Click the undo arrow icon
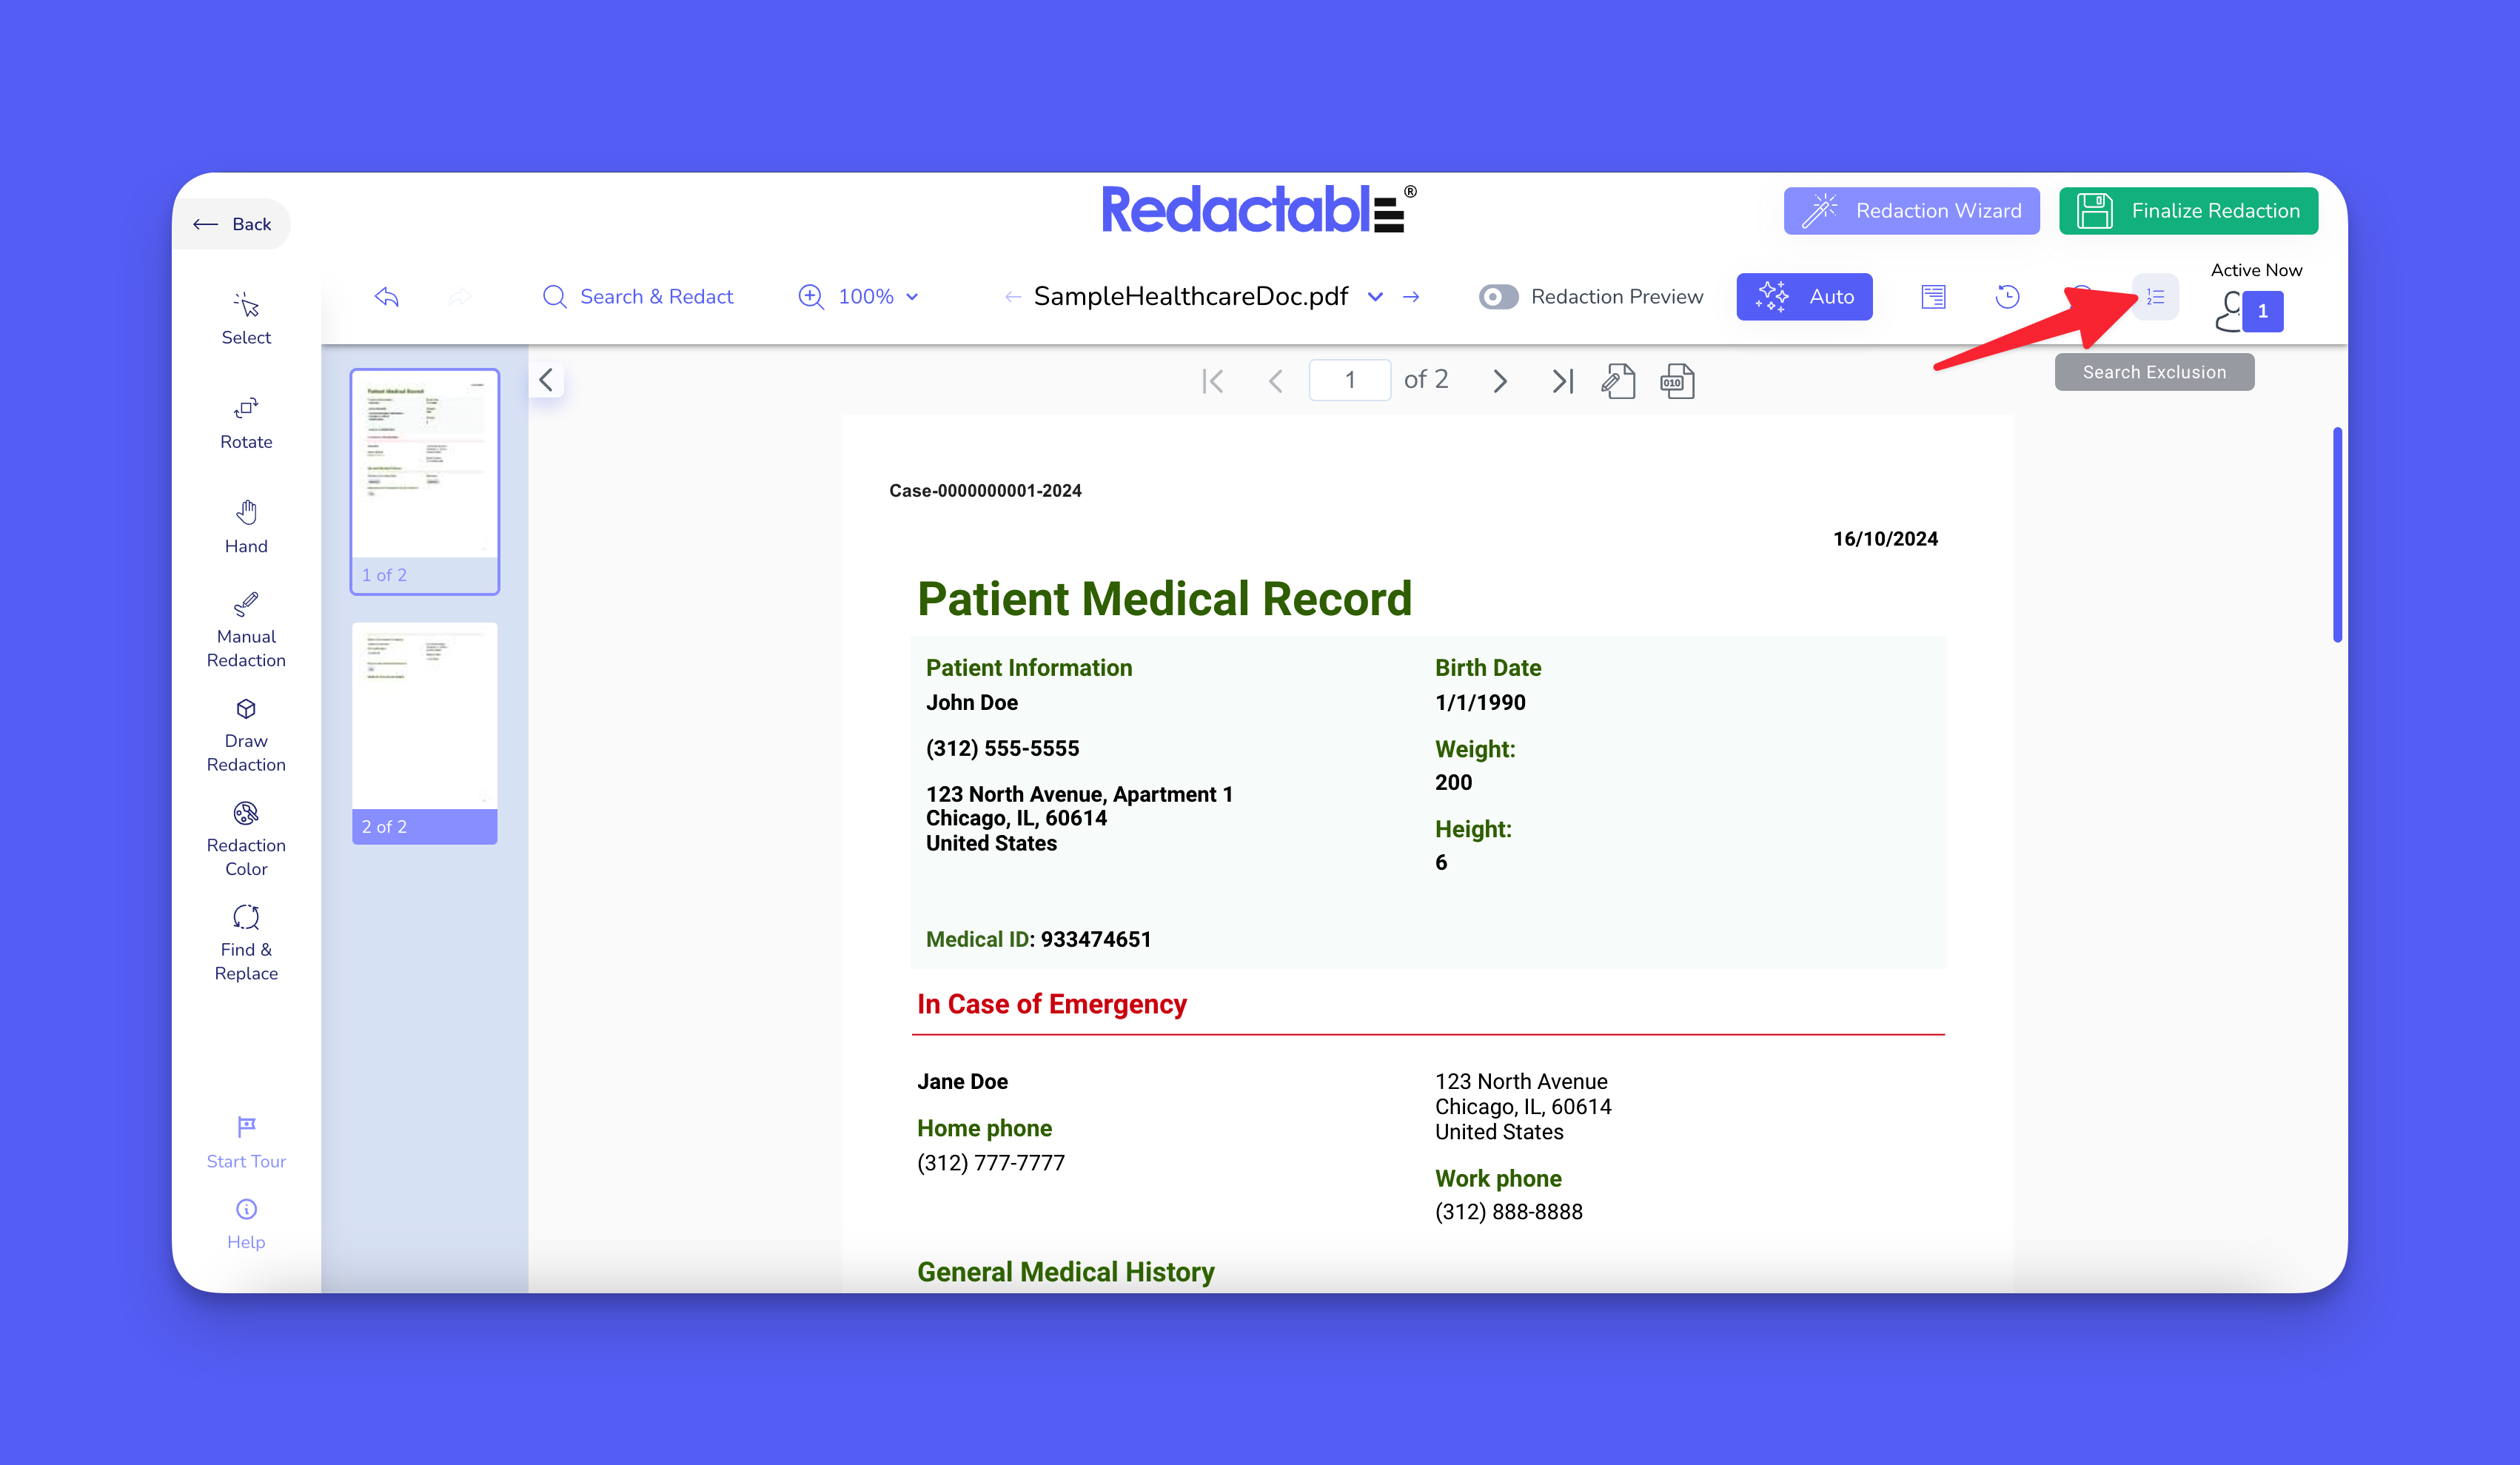Viewport: 2520px width, 1465px height. [x=387, y=297]
